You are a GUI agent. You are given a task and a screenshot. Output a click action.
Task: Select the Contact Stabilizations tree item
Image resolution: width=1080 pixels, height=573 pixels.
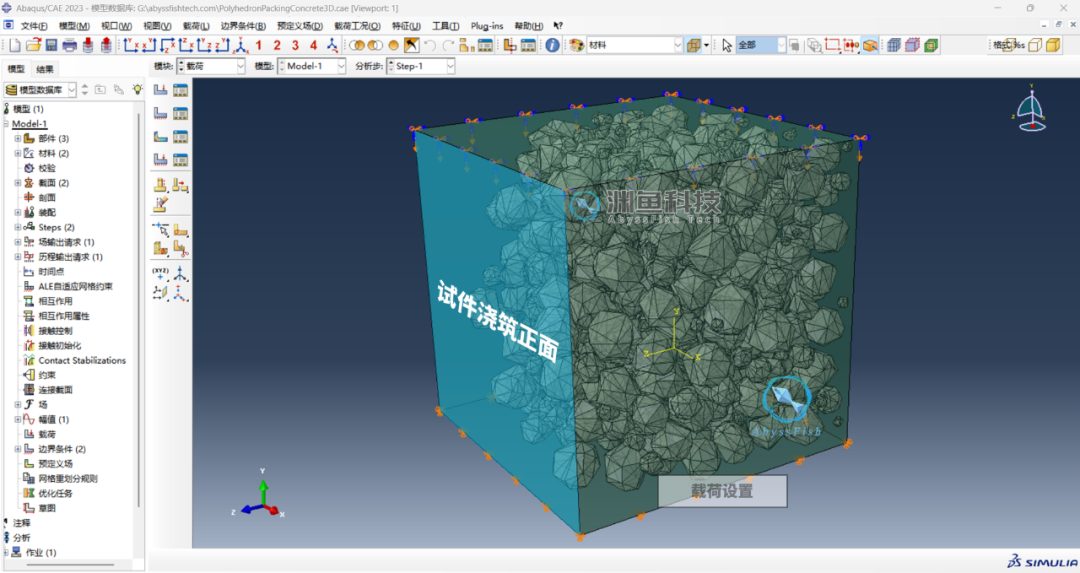pyautogui.click(x=82, y=360)
